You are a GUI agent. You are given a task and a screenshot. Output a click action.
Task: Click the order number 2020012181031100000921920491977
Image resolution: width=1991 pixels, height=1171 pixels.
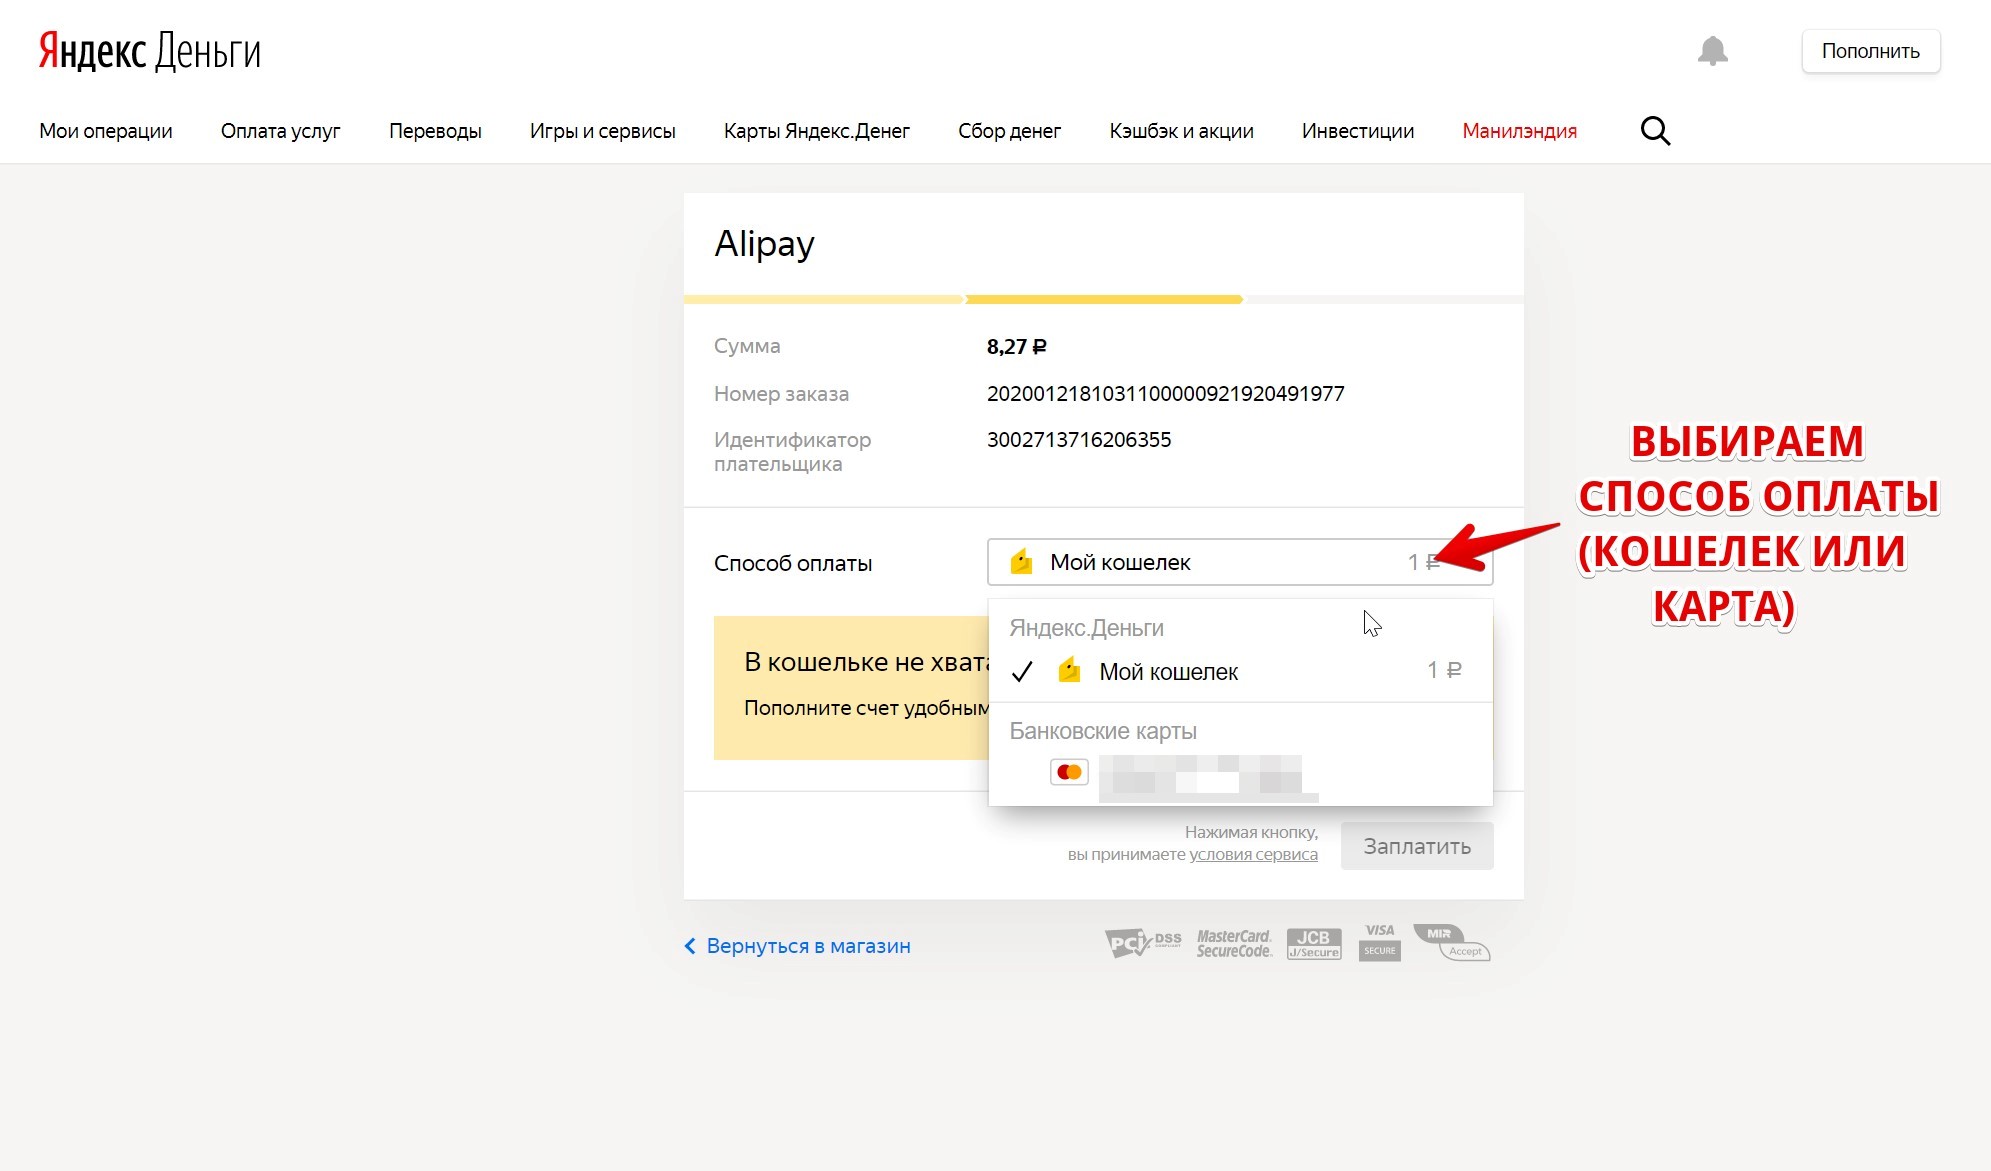point(1165,394)
